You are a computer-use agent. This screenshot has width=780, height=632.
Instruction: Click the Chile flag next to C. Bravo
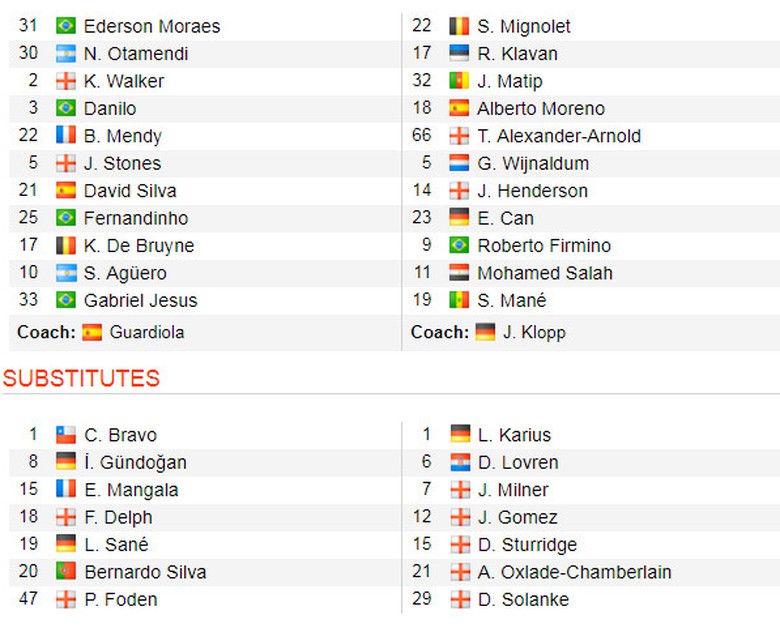(x=66, y=435)
